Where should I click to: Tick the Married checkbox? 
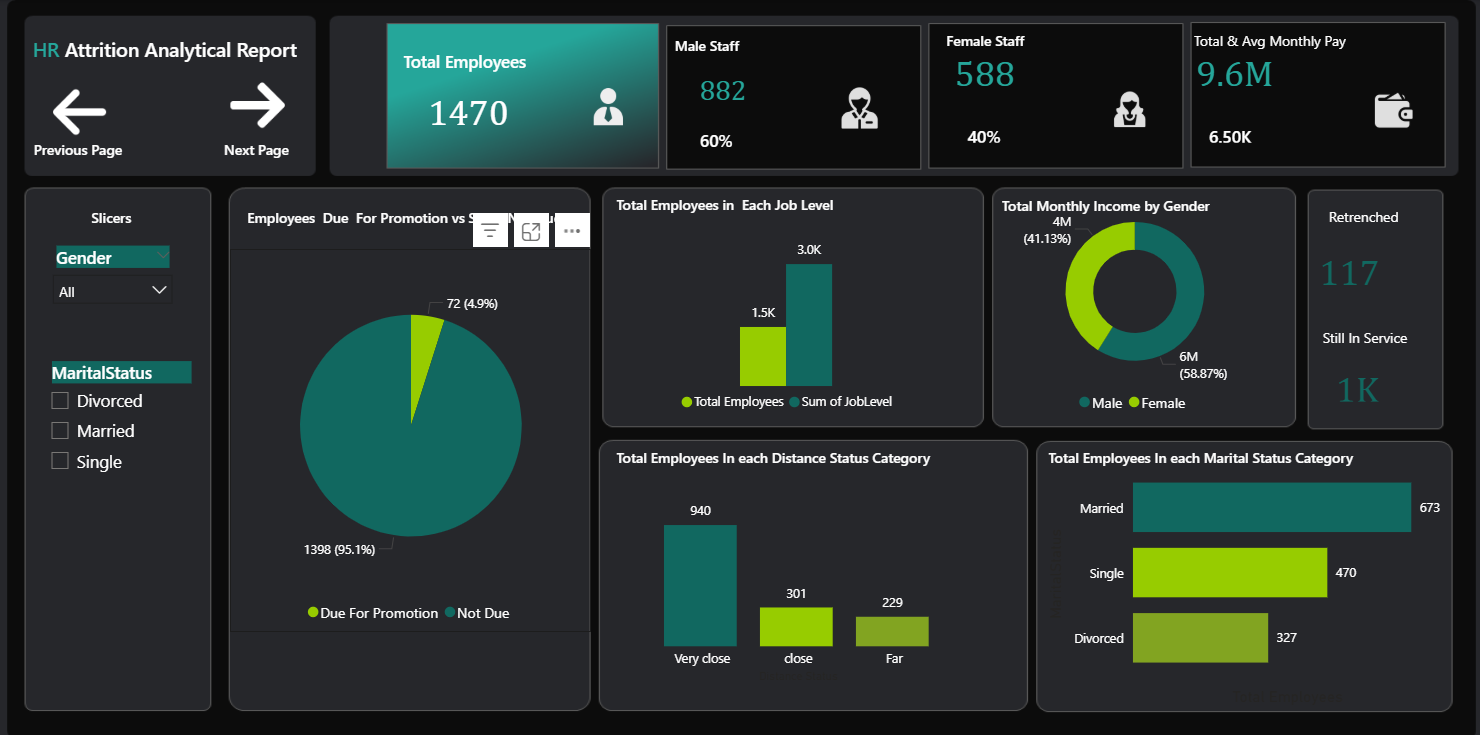tap(60, 431)
